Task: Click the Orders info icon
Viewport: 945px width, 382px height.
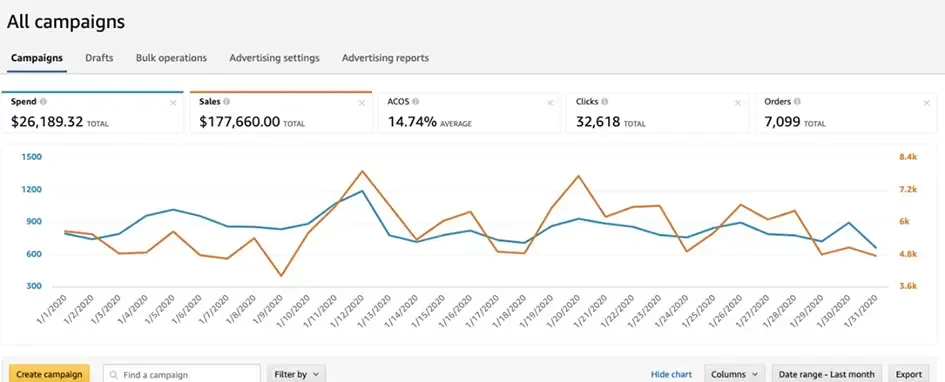Action: pyautogui.click(x=797, y=102)
